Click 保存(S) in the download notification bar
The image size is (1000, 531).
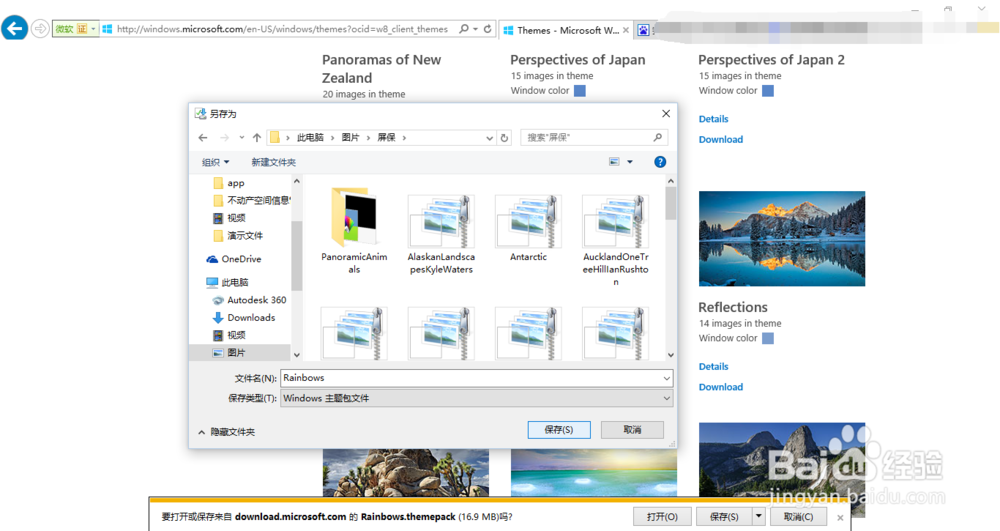pos(724,516)
